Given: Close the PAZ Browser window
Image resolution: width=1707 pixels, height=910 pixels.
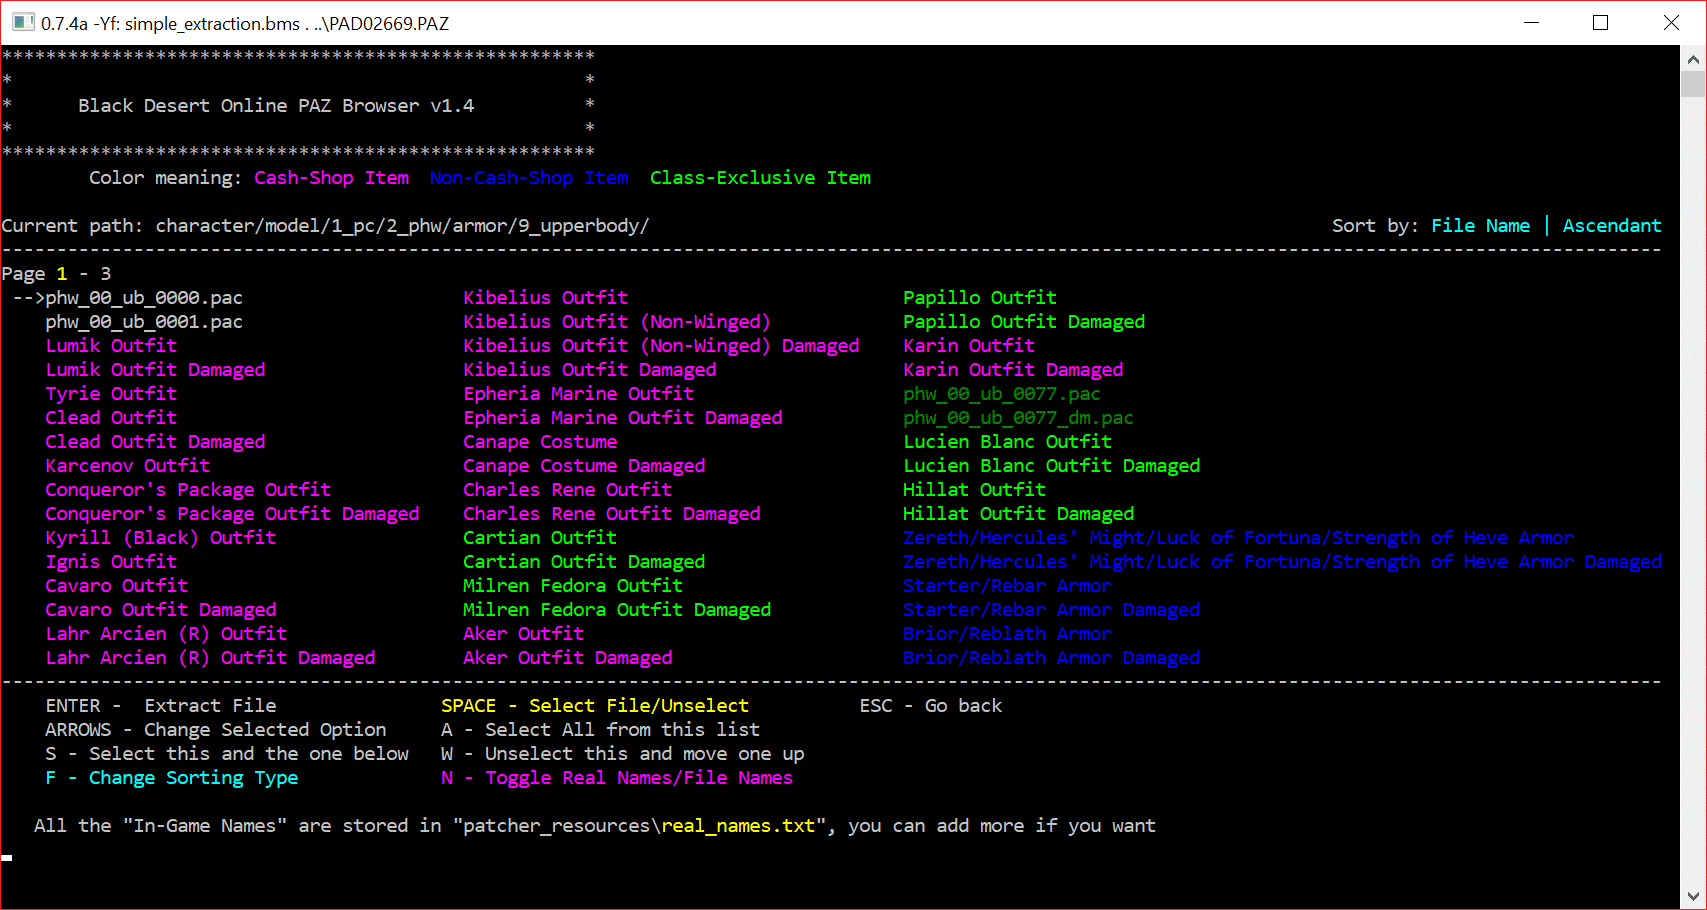Looking at the screenshot, I should click(1671, 23).
